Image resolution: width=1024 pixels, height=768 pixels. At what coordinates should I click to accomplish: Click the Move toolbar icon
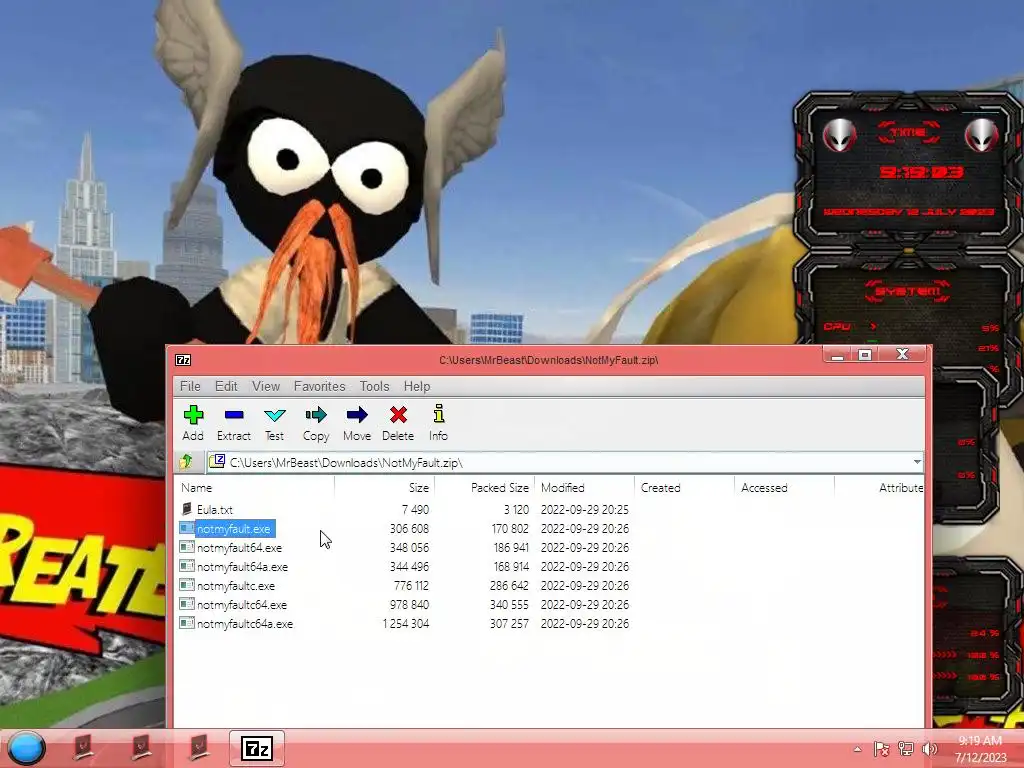(x=357, y=415)
